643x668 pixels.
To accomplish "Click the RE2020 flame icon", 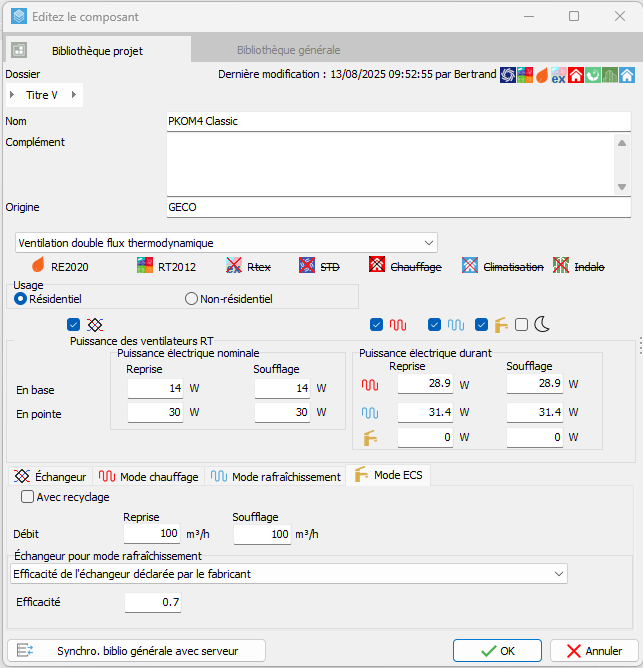I will (39, 266).
